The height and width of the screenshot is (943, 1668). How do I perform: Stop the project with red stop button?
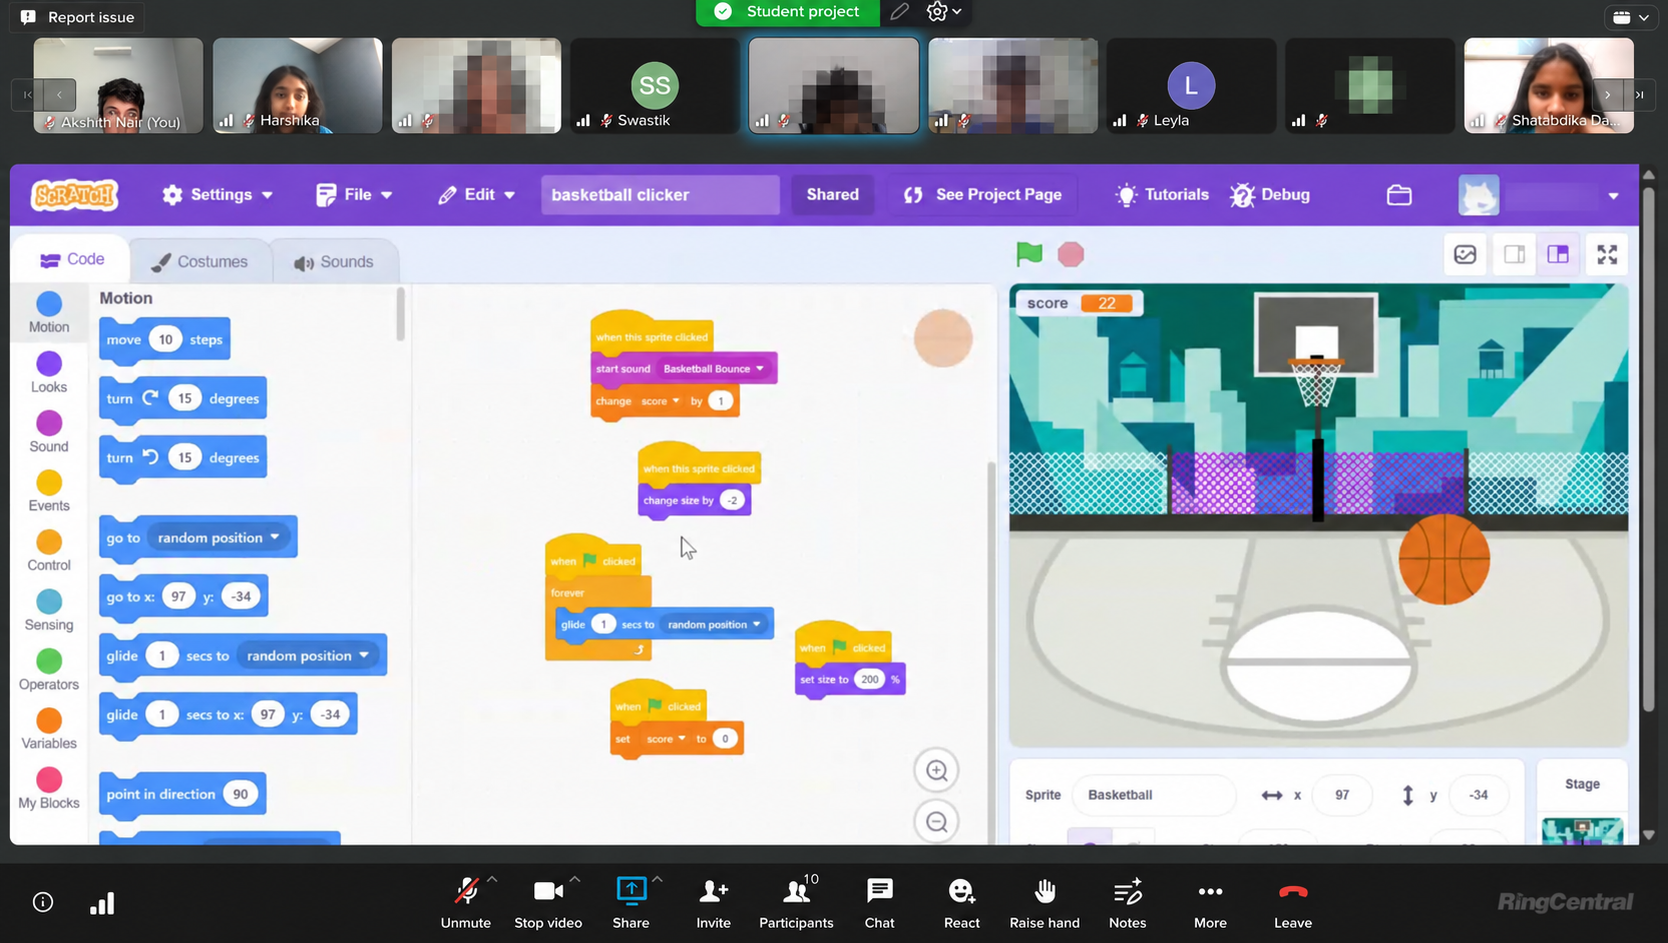tap(1071, 254)
